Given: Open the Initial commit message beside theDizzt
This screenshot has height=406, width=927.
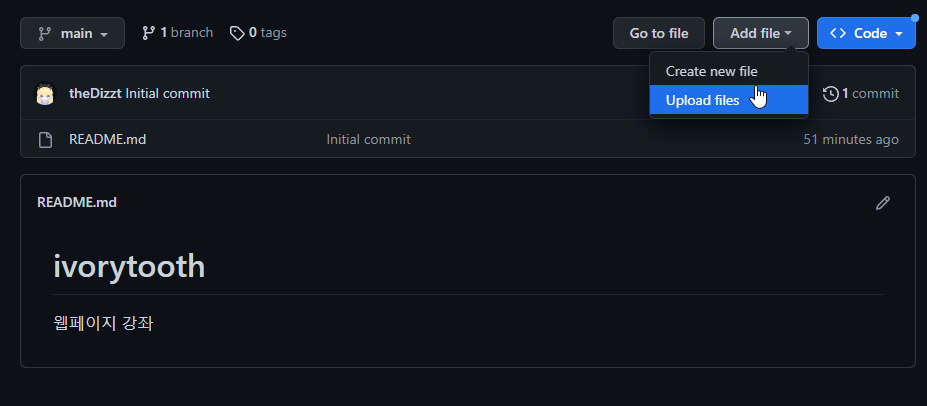Looking at the screenshot, I should click(167, 93).
